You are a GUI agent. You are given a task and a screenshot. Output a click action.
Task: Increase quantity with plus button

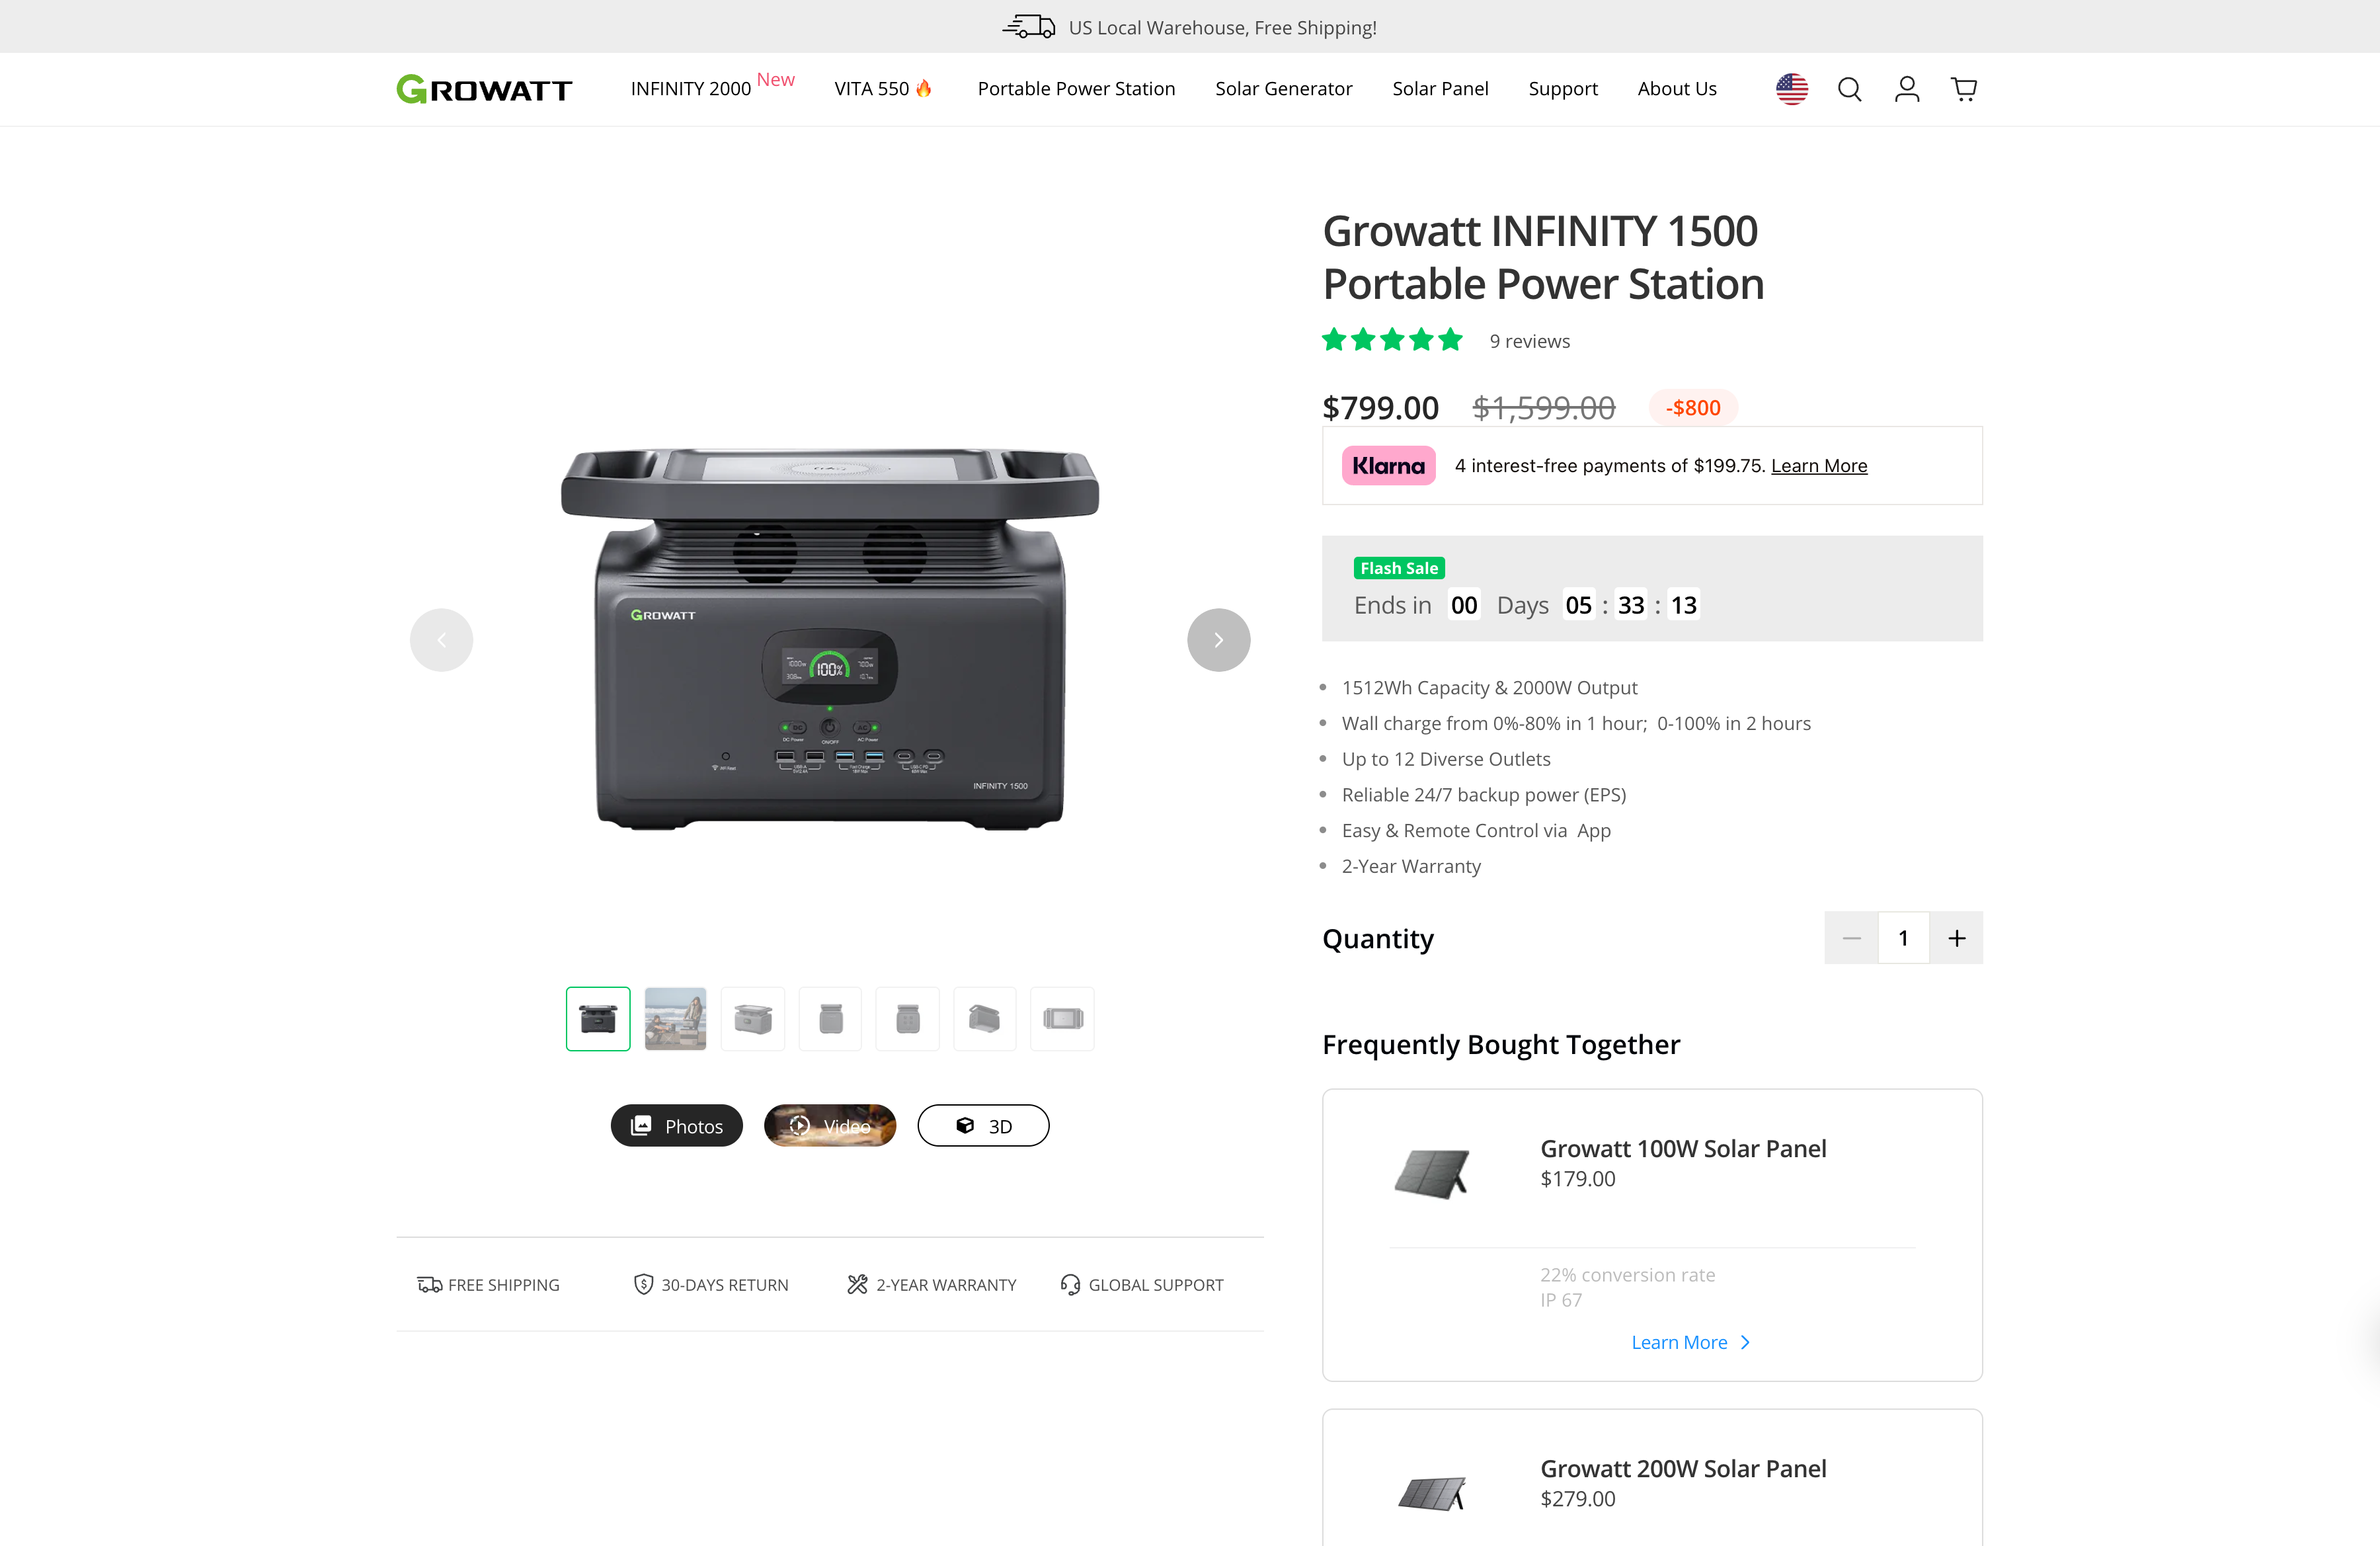1956,938
